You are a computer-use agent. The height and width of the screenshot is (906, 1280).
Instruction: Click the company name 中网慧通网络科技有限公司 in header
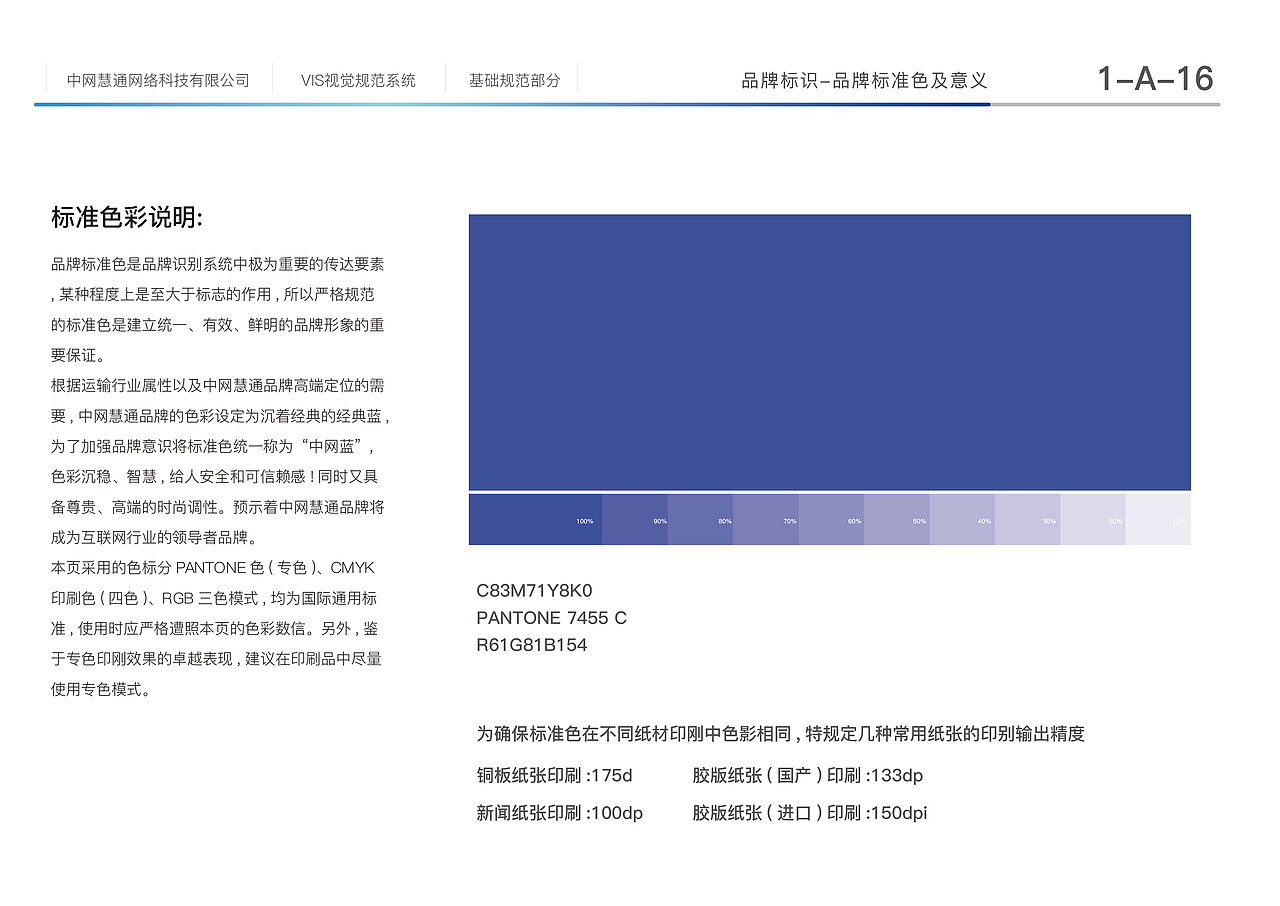[158, 80]
